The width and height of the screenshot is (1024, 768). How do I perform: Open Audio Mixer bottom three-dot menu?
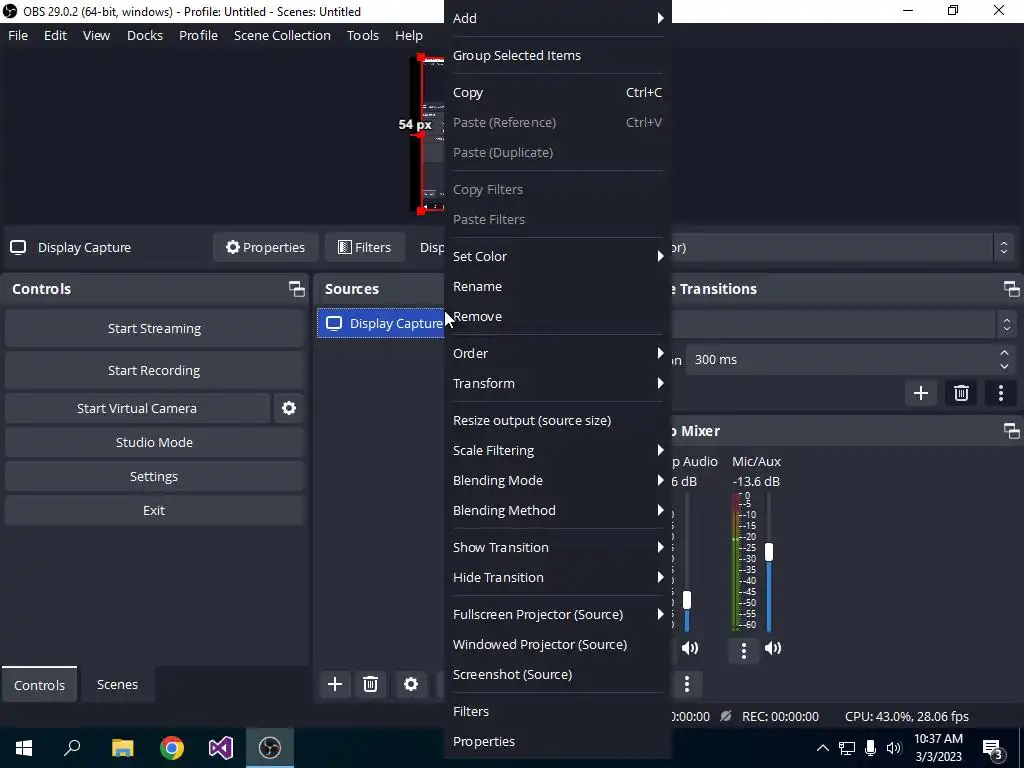(x=686, y=684)
